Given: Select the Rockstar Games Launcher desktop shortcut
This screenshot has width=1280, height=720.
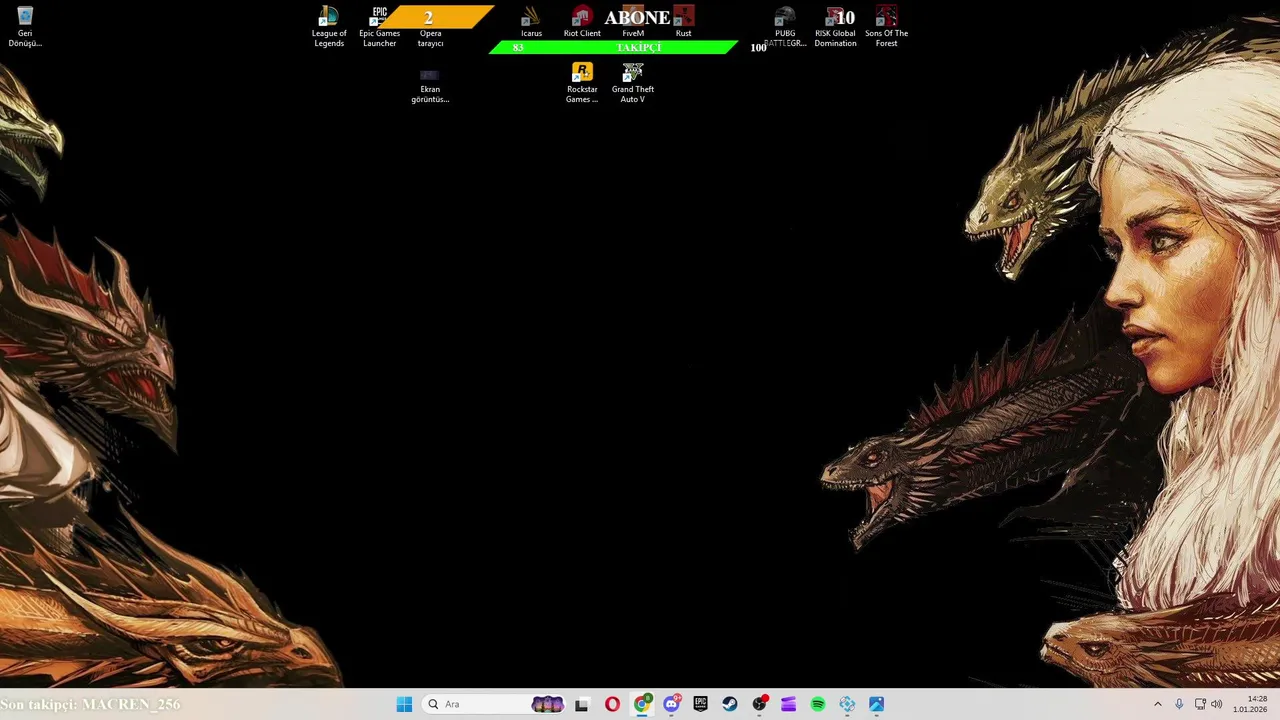Looking at the screenshot, I should tap(582, 83).
